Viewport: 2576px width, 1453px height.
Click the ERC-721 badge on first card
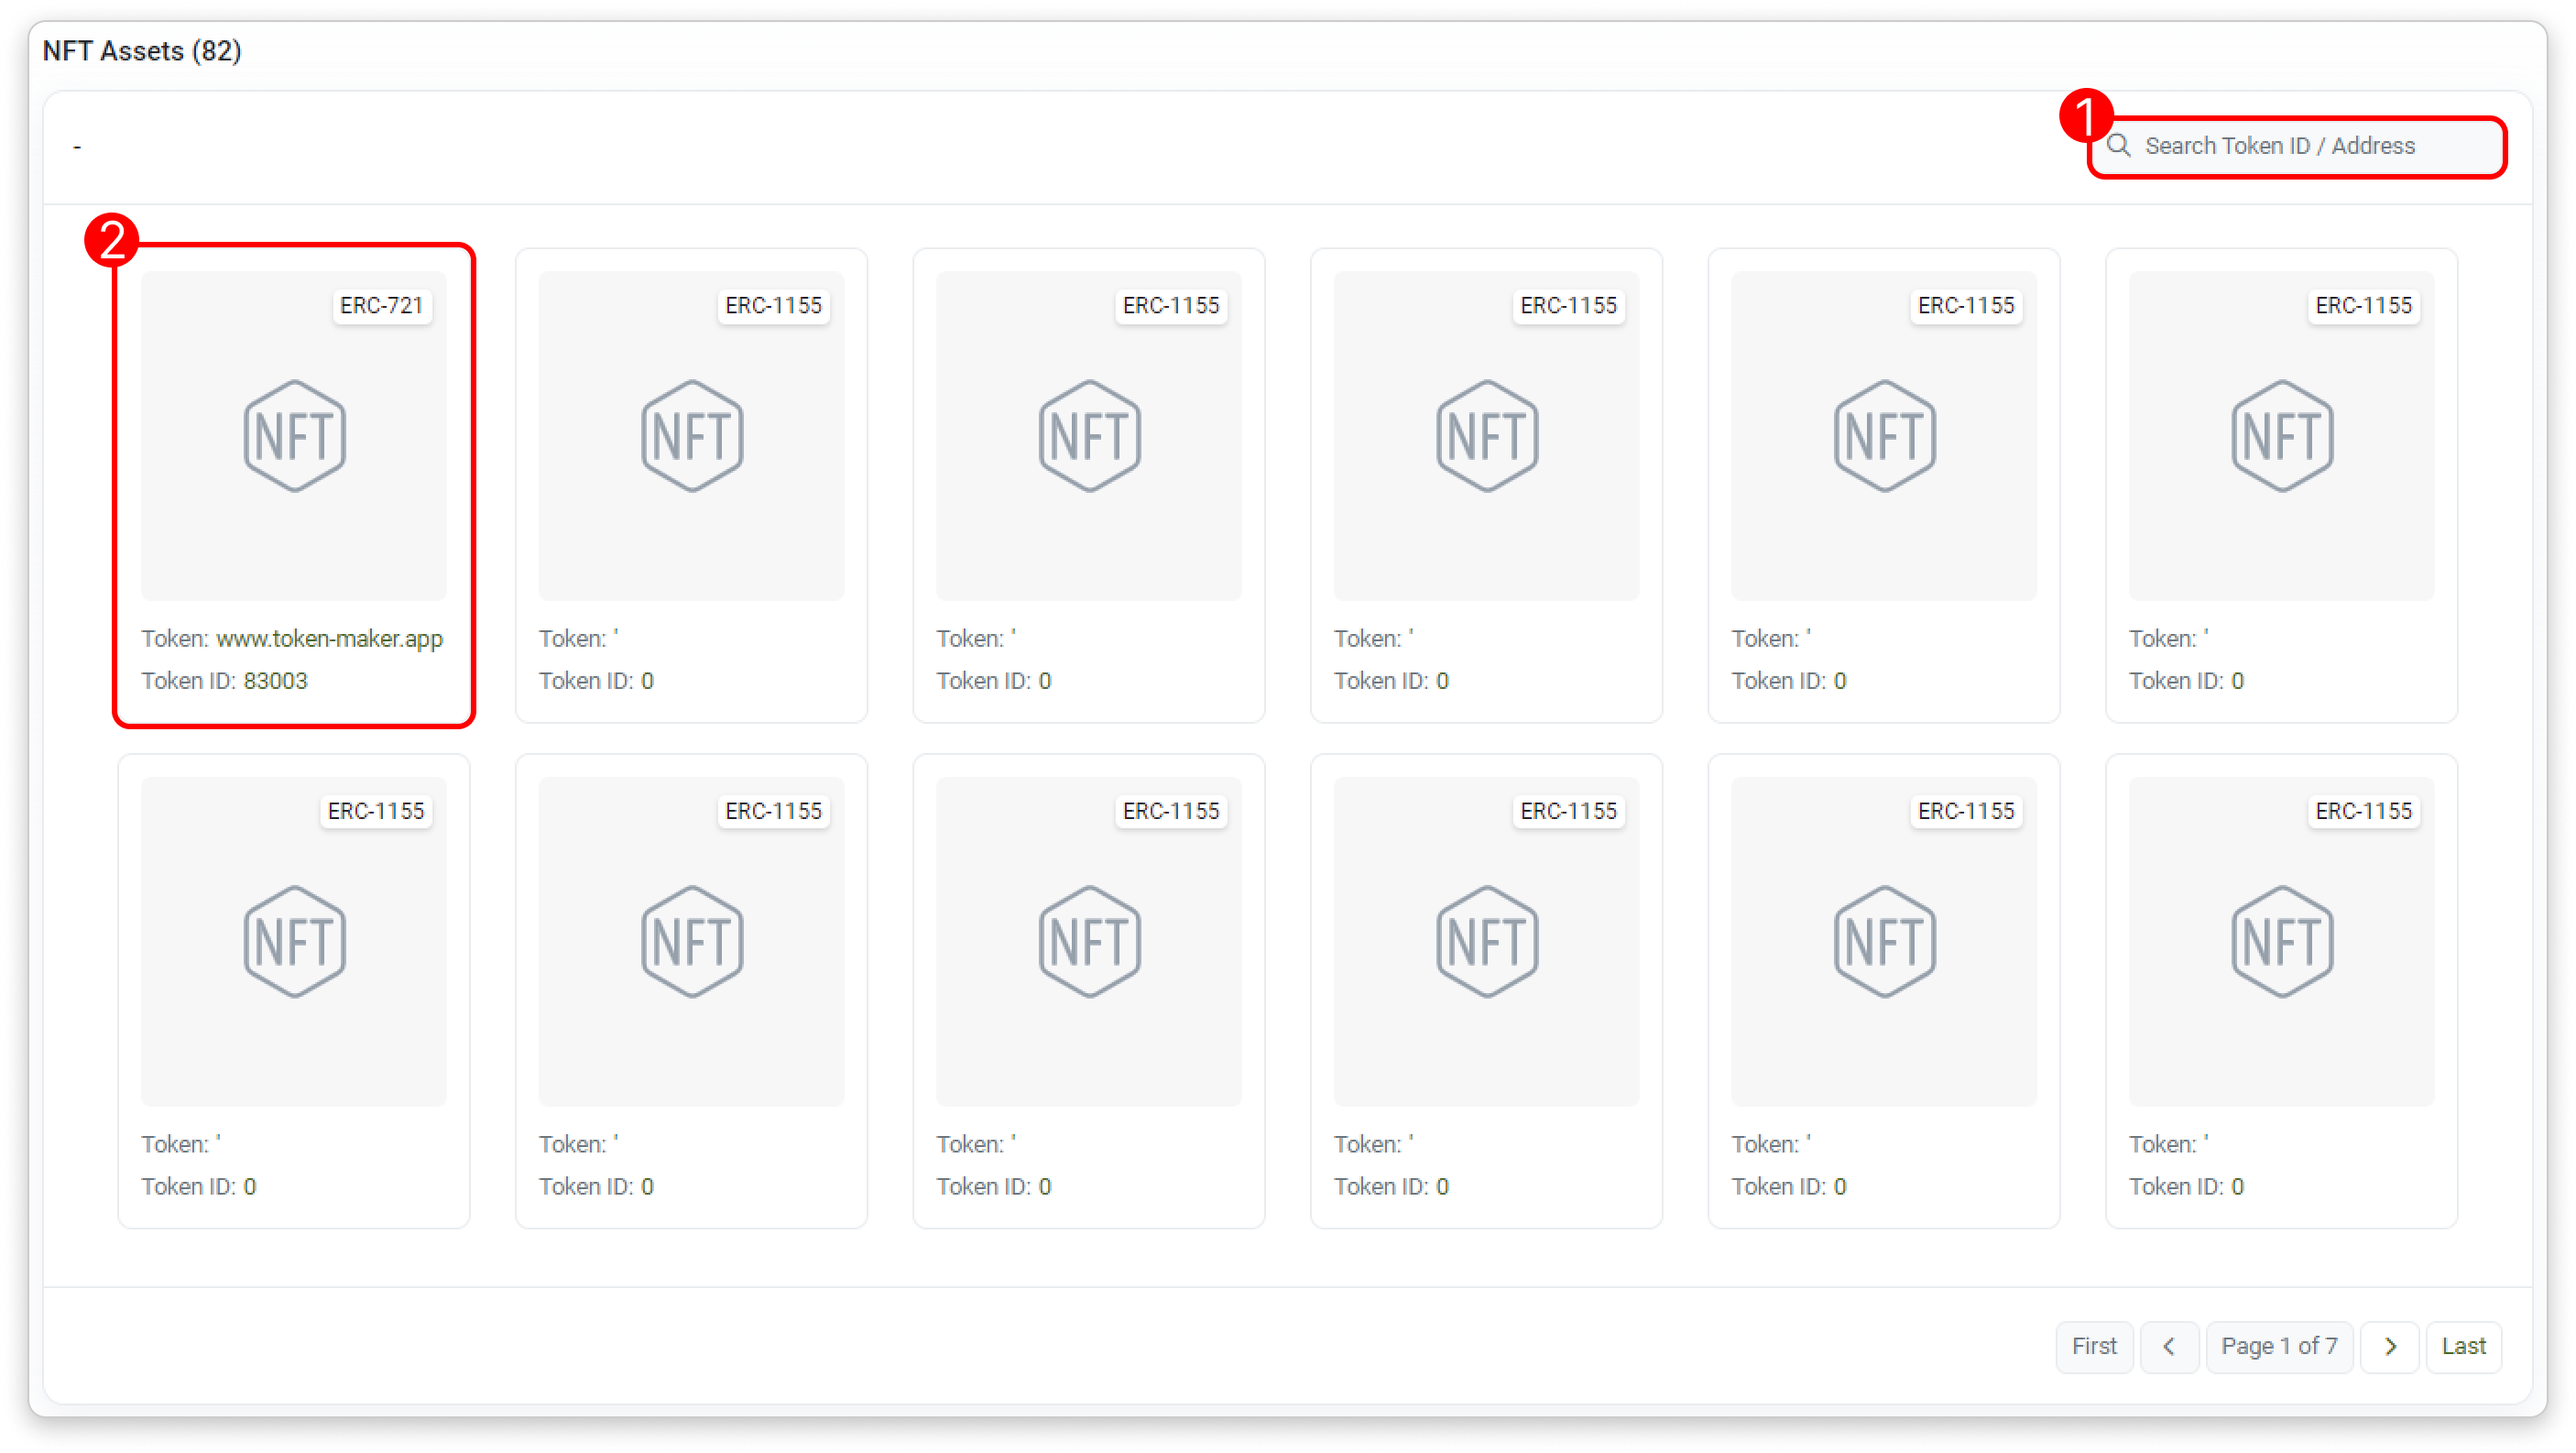(x=381, y=306)
